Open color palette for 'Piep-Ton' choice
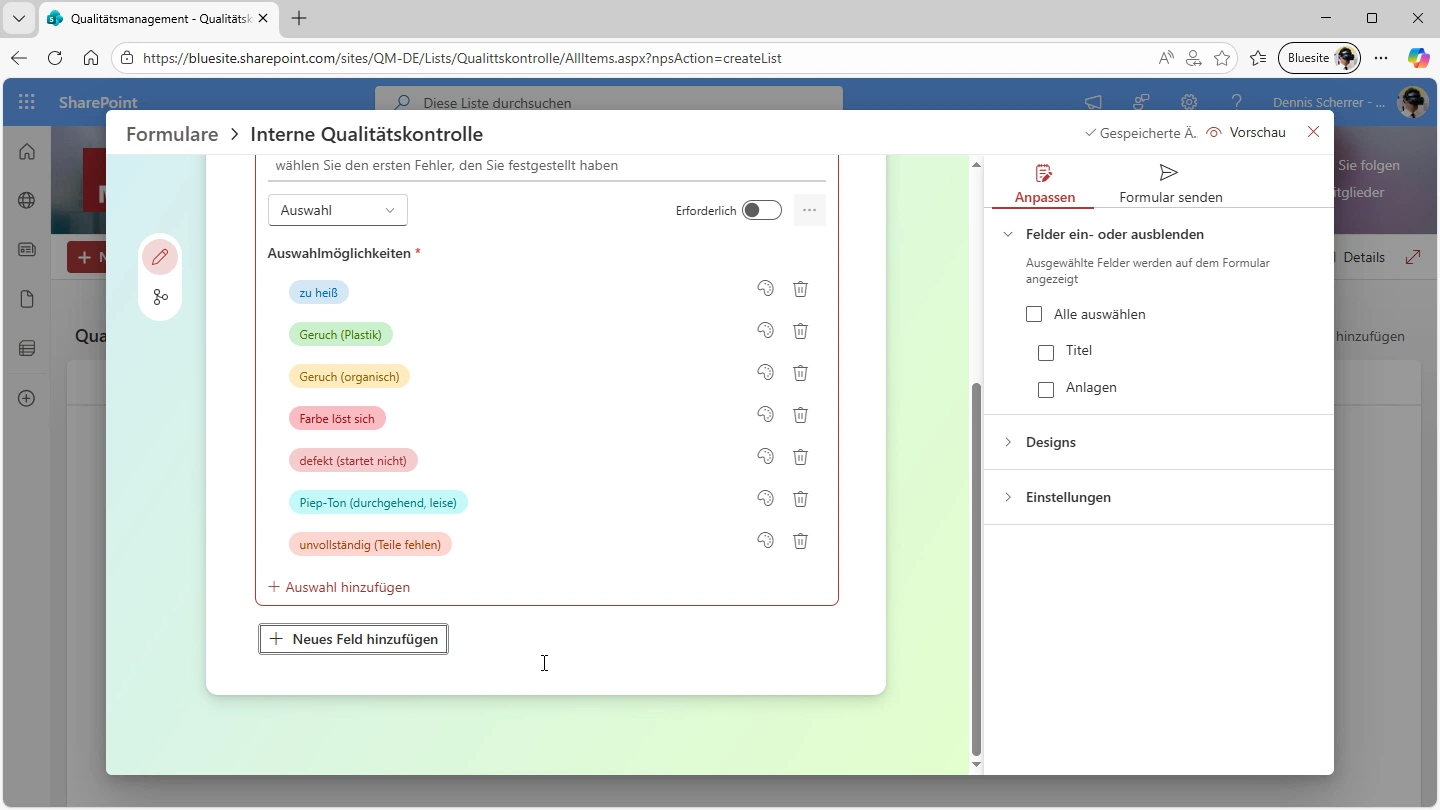 click(x=765, y=499)
